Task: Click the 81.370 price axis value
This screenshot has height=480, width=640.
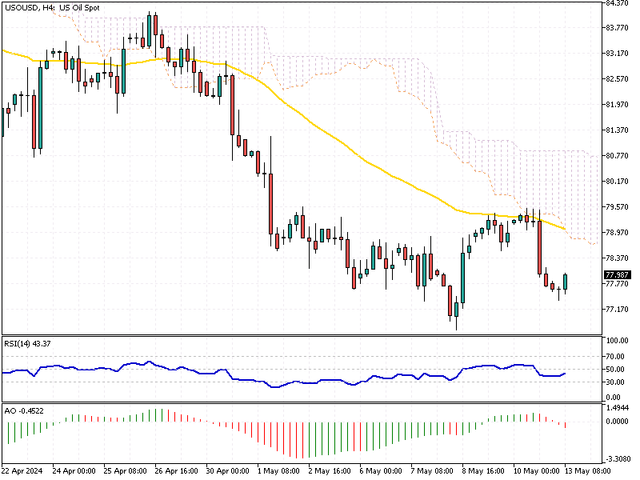Action: pos(617,130)
